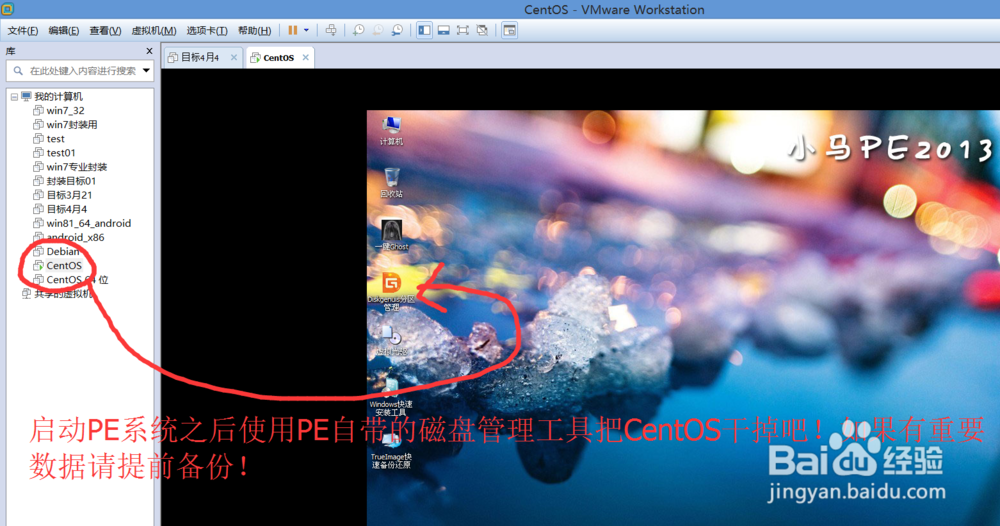Click the 回收站 recycle bin icon
Viewport: 1000px width, 526px height.
coord(391,182)
